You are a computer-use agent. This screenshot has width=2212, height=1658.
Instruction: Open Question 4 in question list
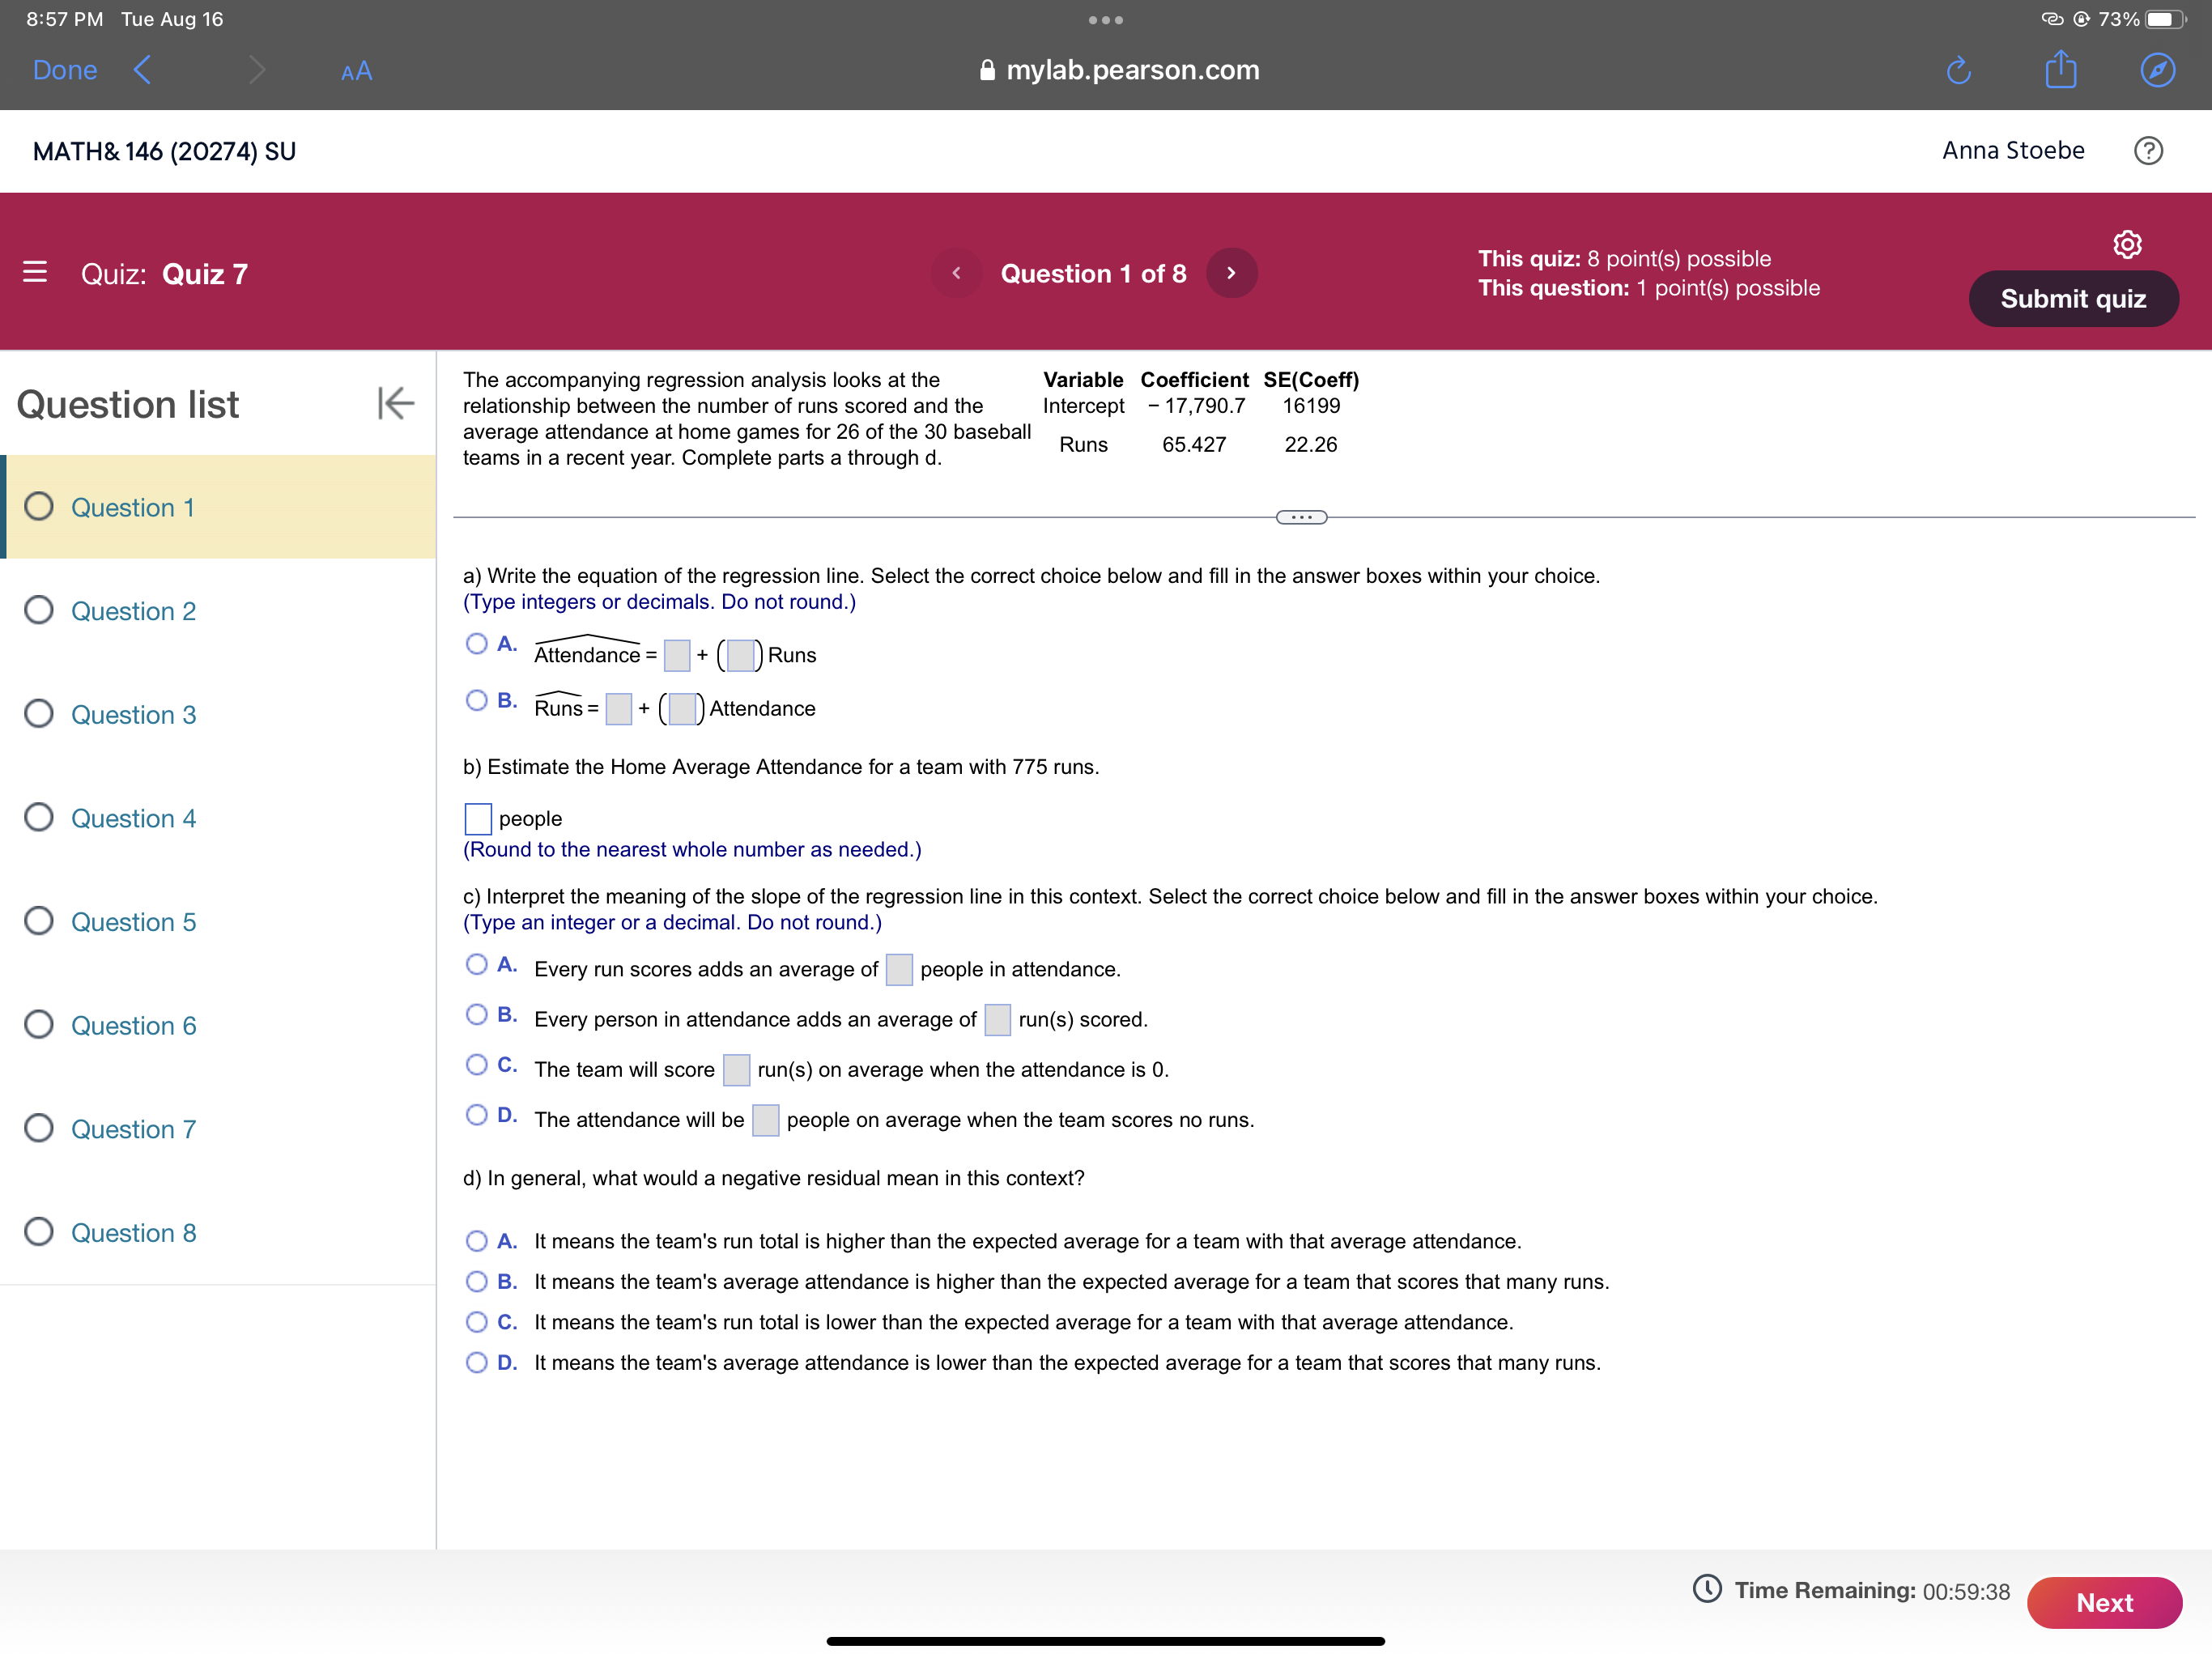coord(133,818)
